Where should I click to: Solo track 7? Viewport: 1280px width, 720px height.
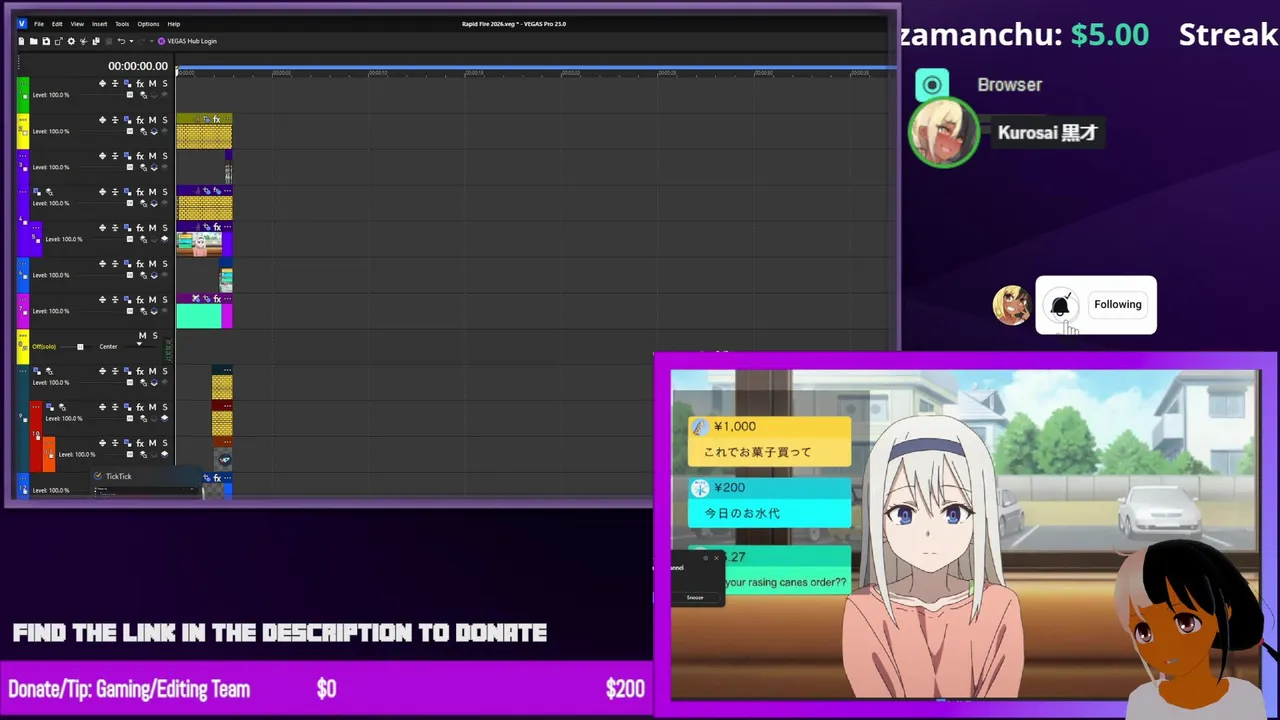(165, 300)
